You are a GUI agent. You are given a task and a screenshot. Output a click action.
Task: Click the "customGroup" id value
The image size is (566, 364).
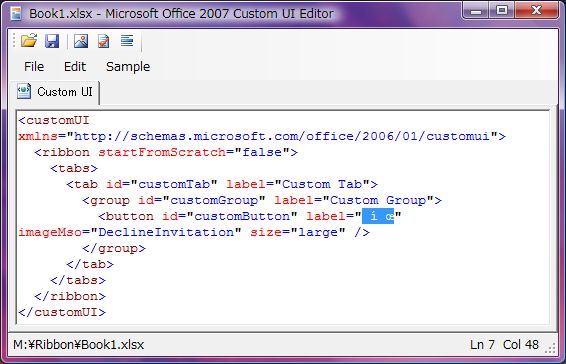click(x=214, y=200)
